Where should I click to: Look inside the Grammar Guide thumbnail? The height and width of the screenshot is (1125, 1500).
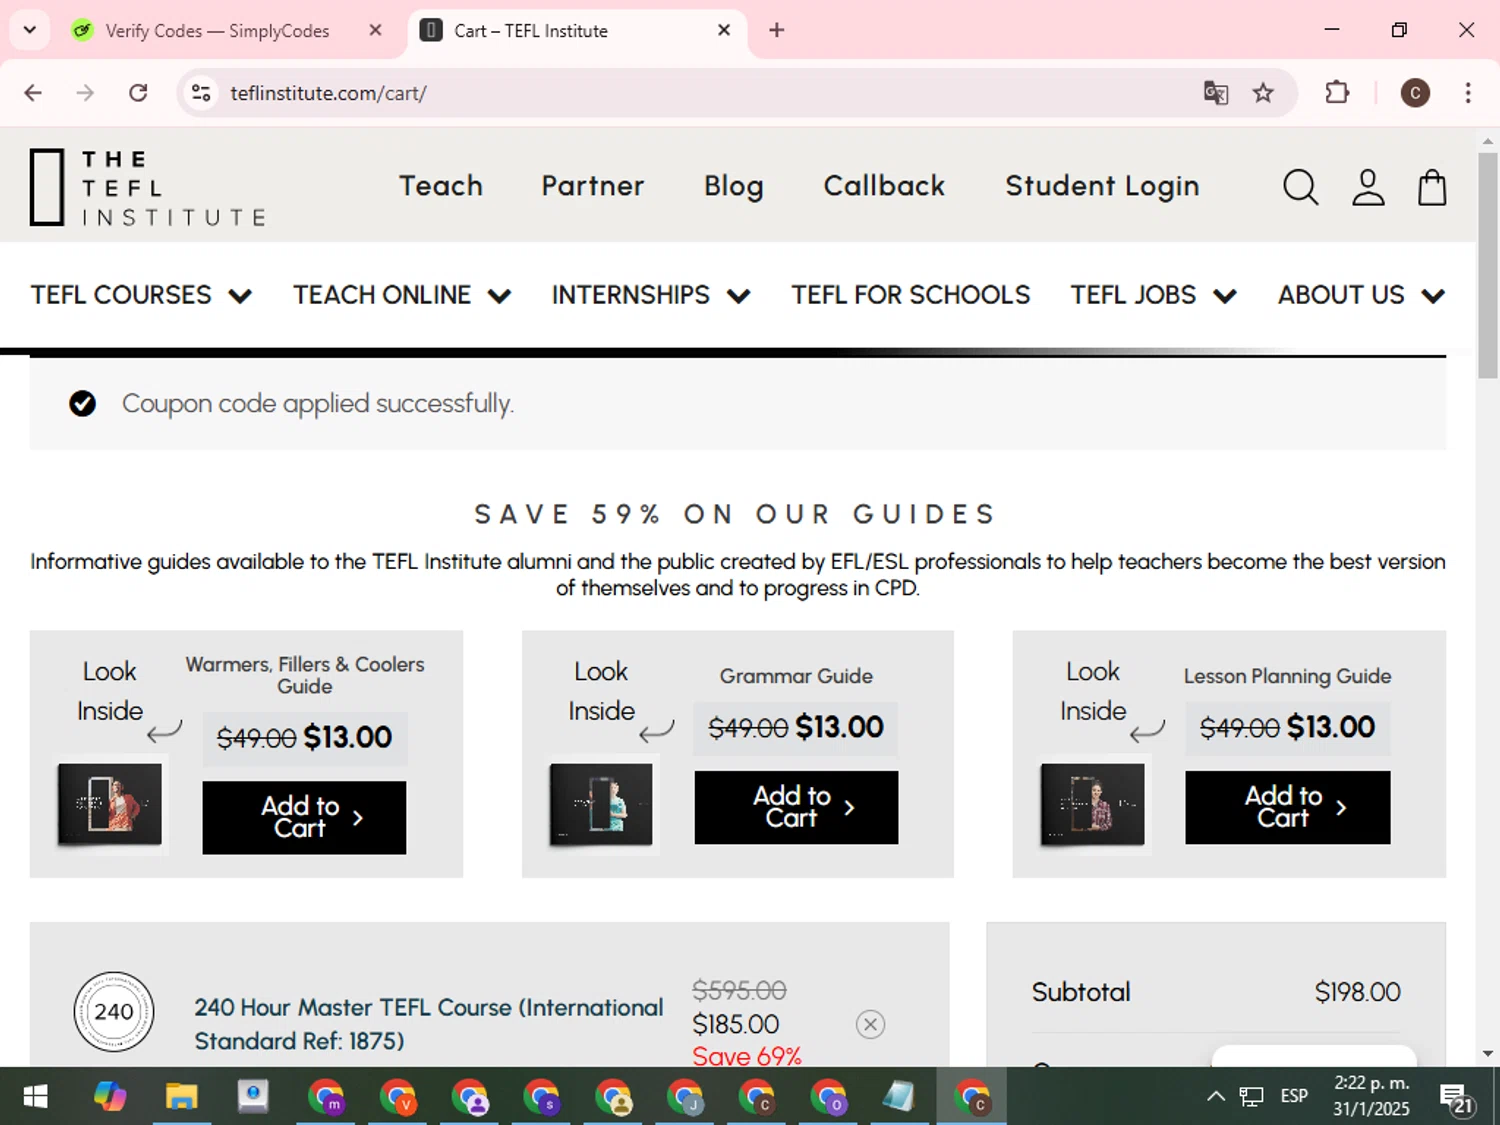point(601,804)
